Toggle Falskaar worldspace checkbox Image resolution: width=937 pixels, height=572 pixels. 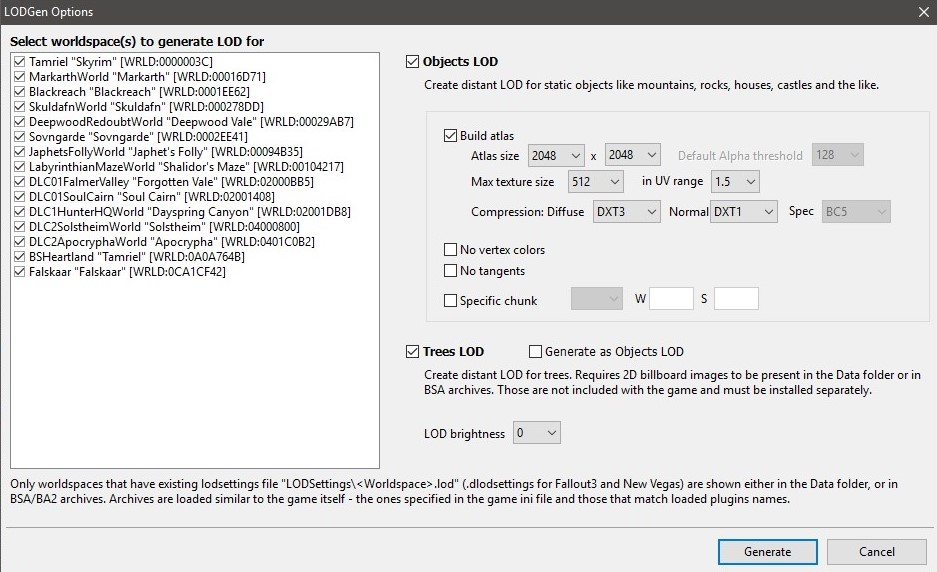19,271
